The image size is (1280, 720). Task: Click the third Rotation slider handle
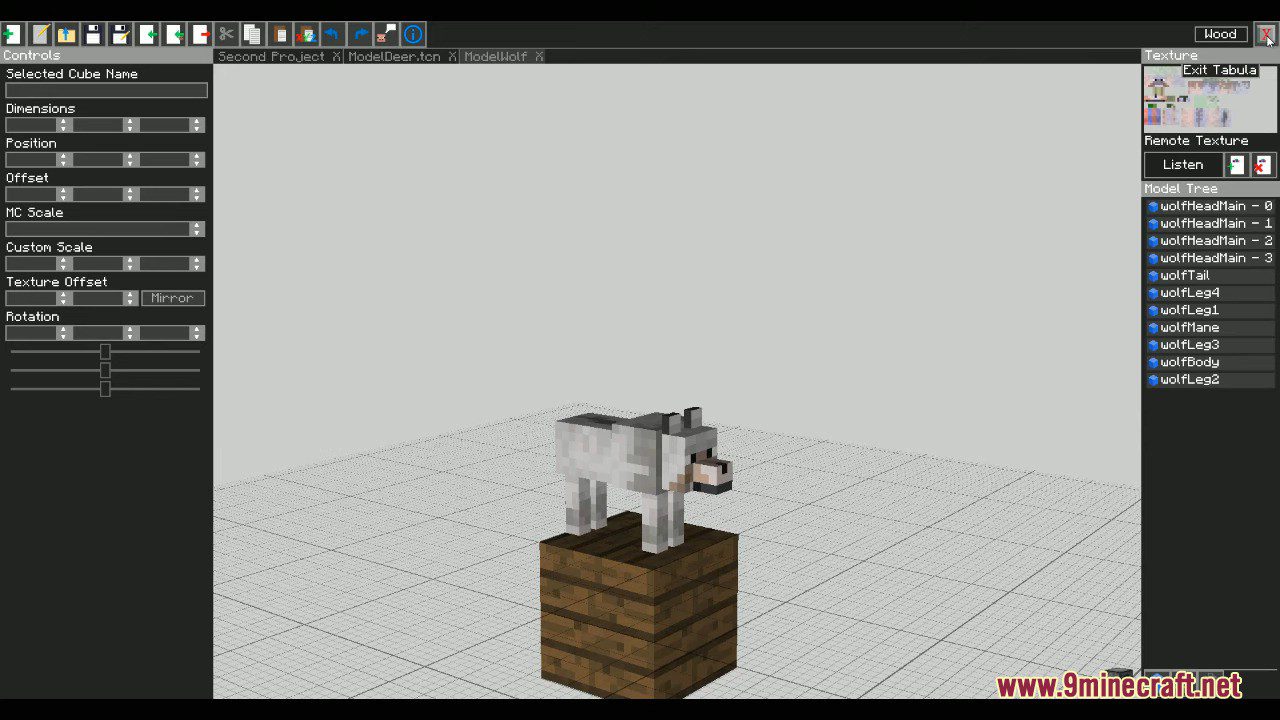click(x=105, y=389)
